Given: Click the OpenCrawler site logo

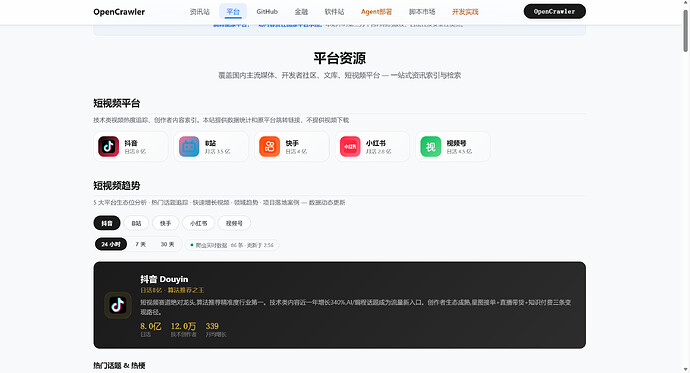Looking at the screenshot, I should [x=119, y=12].
